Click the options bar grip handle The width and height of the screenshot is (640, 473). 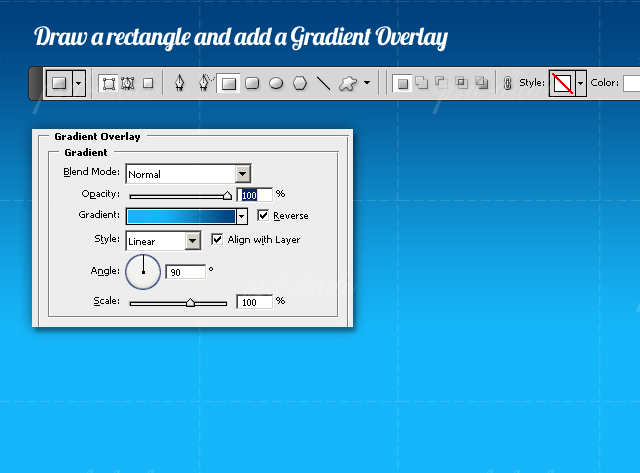coord(35,83)
